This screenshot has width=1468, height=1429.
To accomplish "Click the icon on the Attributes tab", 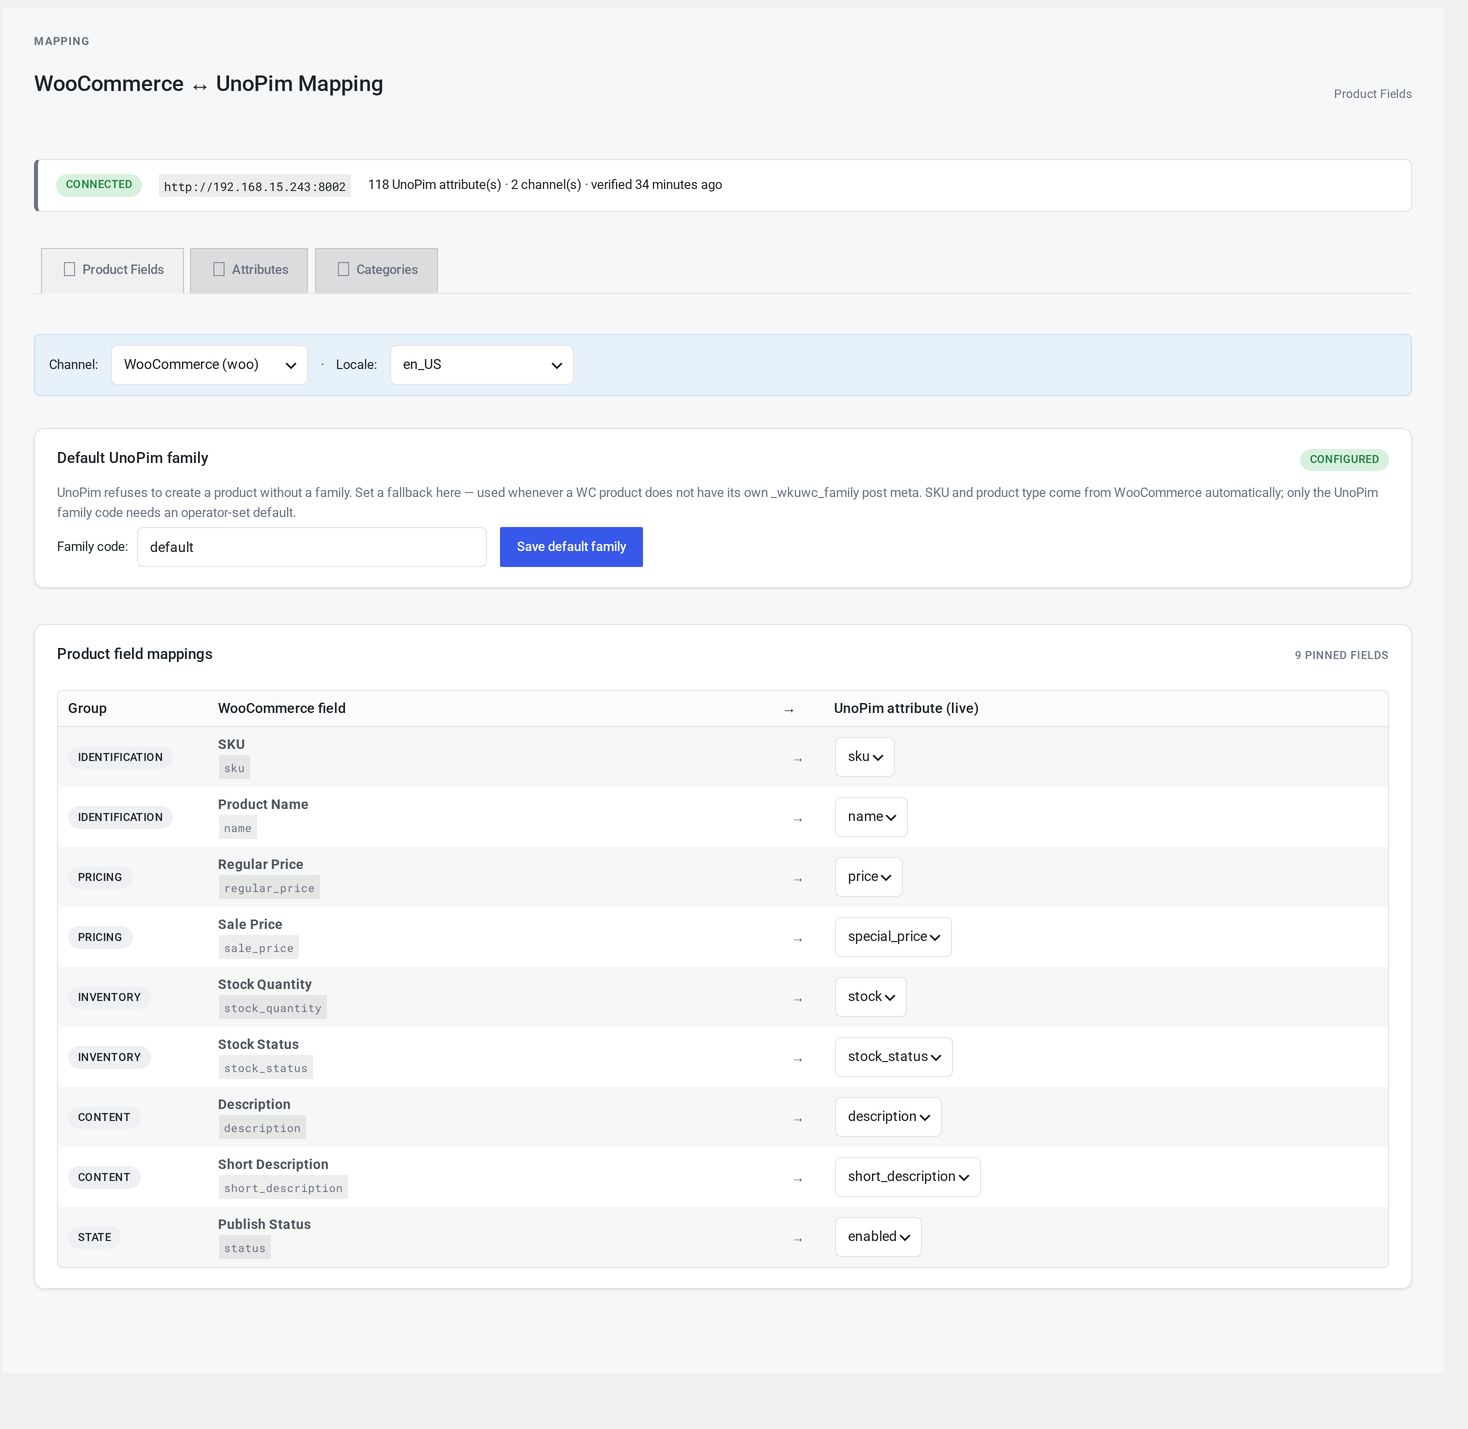I will point(219,269).
